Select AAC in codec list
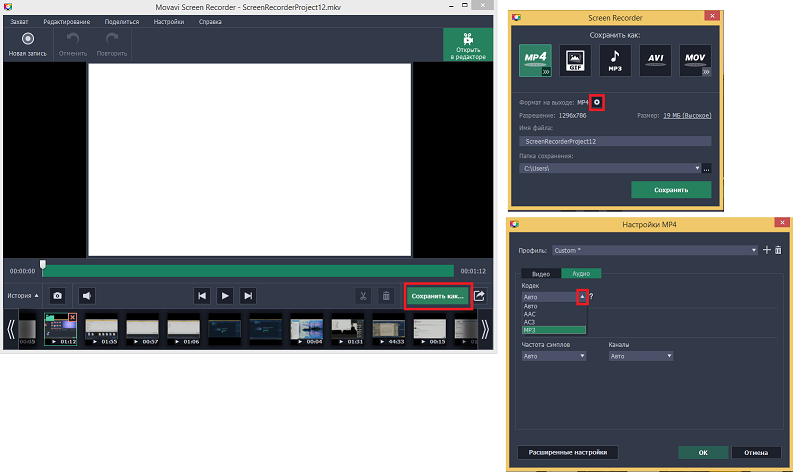 (554, 314)
